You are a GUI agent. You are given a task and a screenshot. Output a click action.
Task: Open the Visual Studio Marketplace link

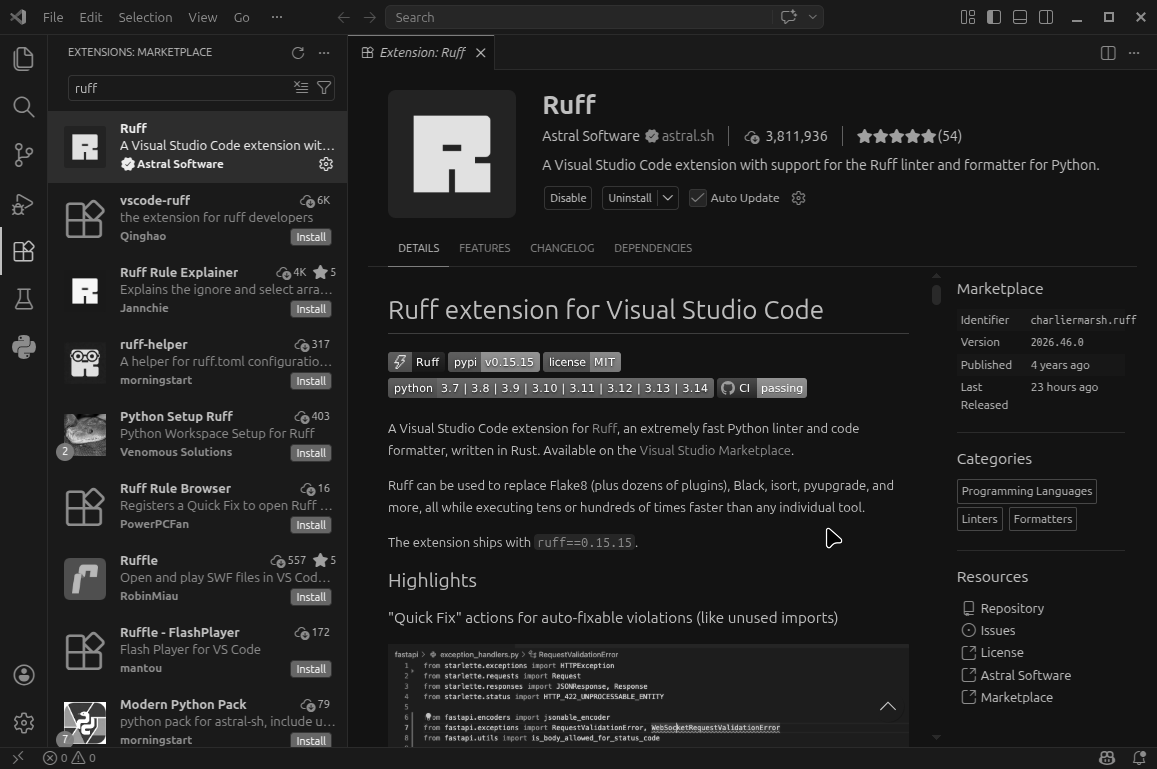714,450
